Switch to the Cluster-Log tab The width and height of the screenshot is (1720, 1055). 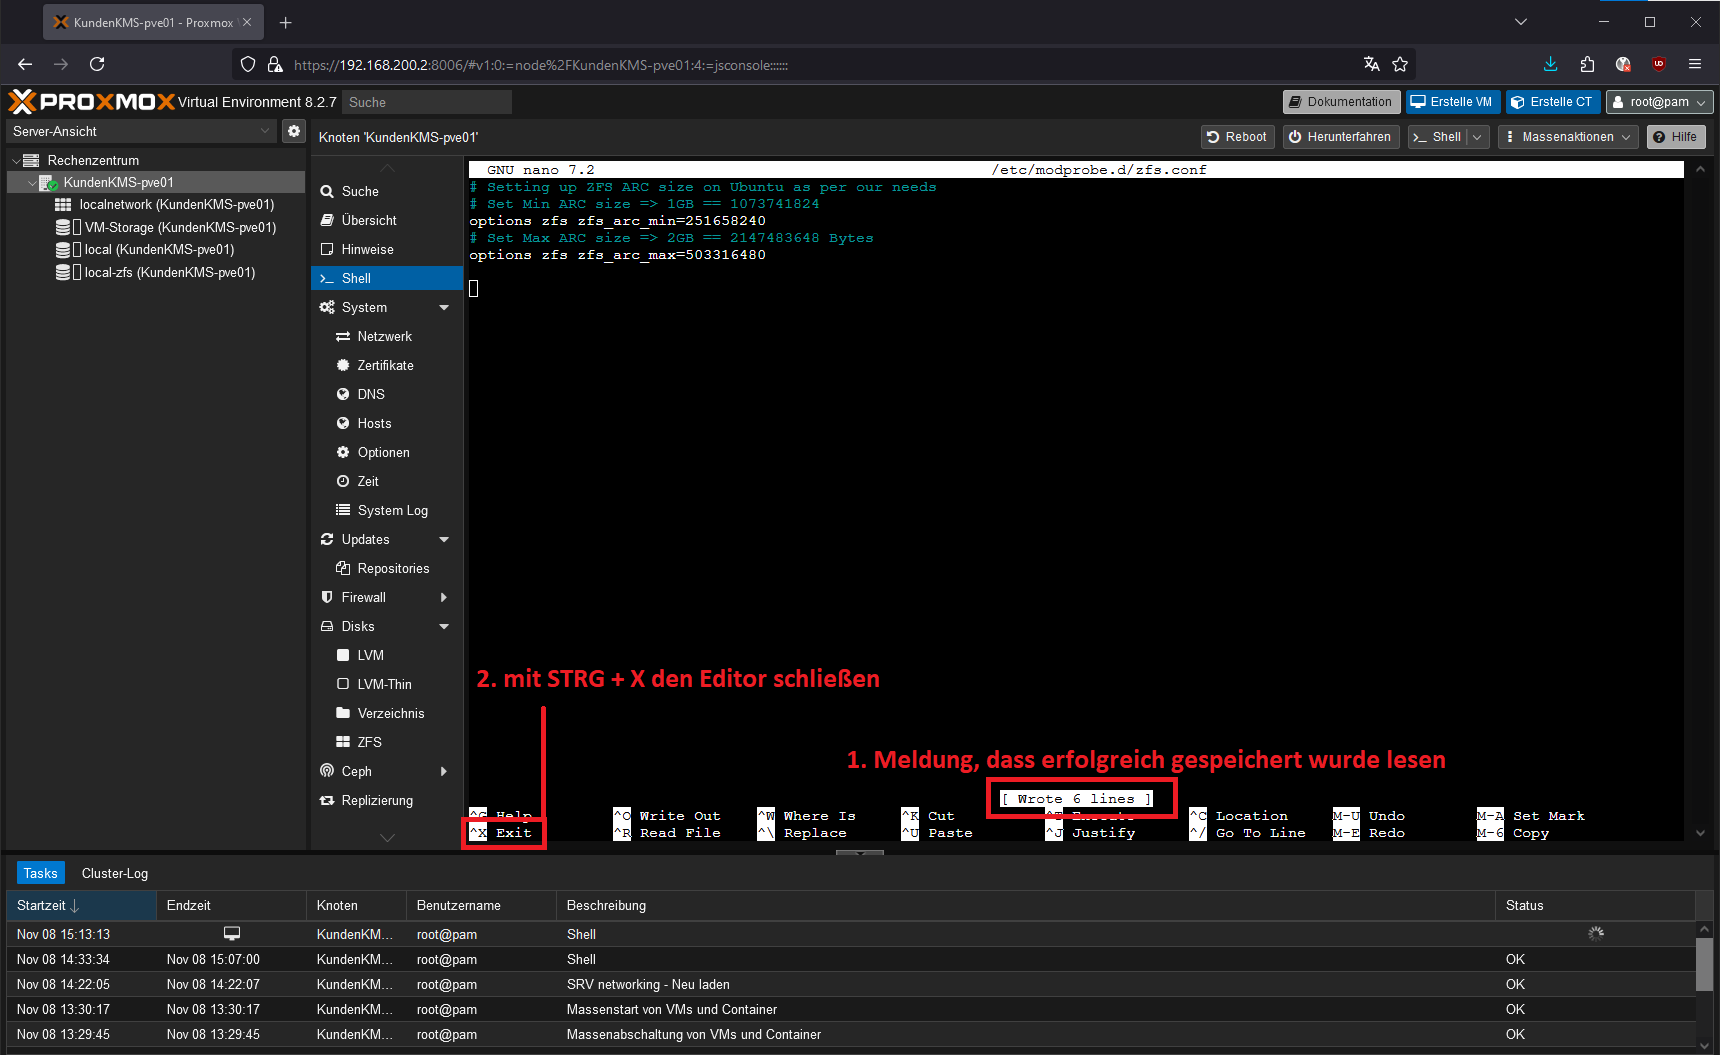coord(115,873)
